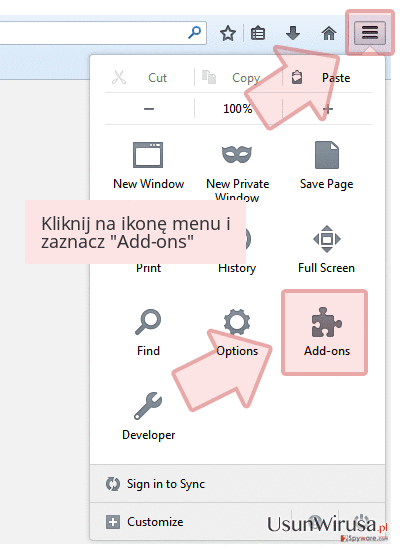Click Sign in to Sync

click(x=155, y=484)
